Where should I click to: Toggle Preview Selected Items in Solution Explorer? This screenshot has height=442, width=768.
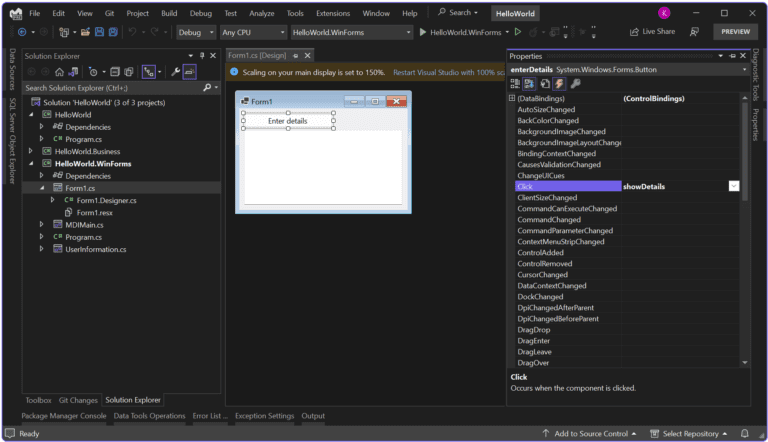(x=190, y=72)
